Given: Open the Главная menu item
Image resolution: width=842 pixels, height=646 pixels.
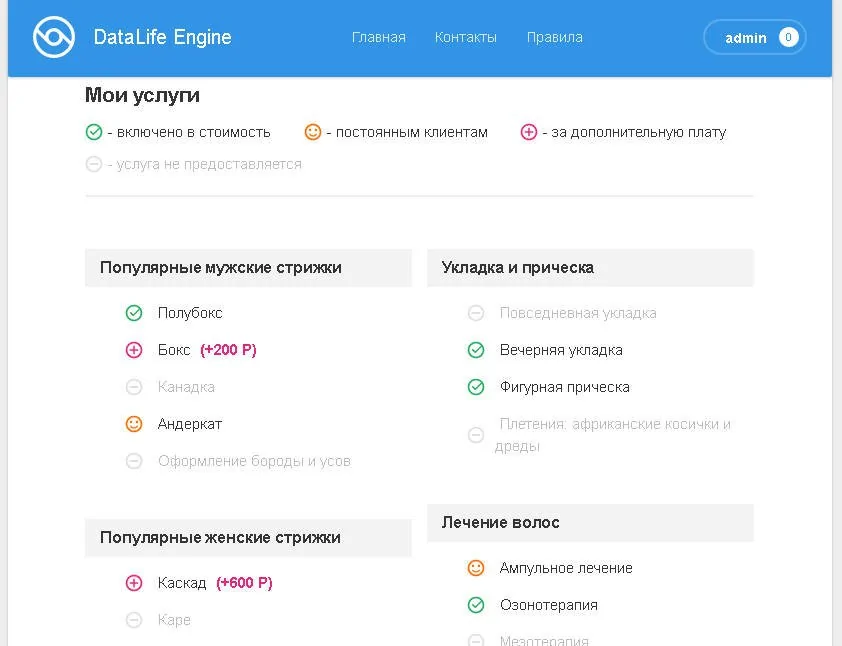Looking at the screenshot, I should pos(379,38).
